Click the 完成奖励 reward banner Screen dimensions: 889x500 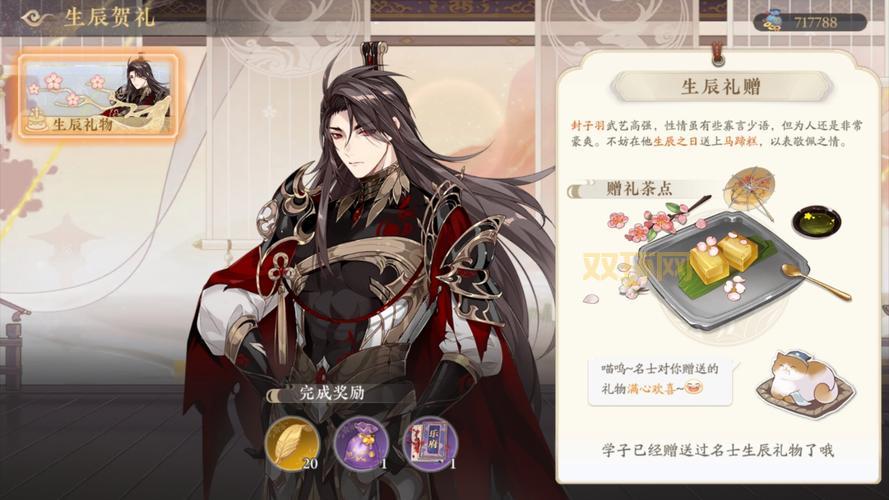point(332,393)
